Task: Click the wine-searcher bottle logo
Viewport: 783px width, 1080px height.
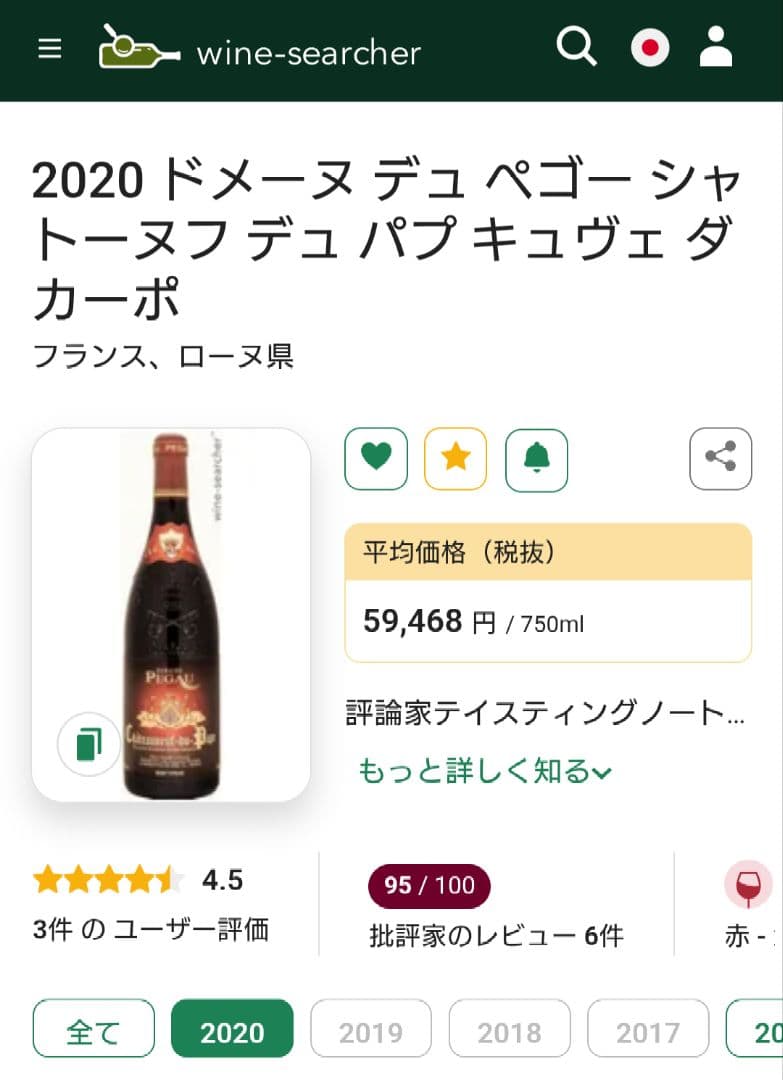Action: tap(136, 46)
